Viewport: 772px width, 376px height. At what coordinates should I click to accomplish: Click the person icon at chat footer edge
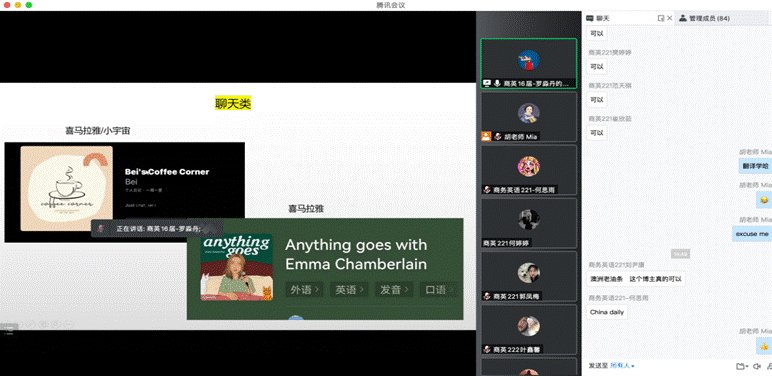pyautogui.click(x=769, y=366)
